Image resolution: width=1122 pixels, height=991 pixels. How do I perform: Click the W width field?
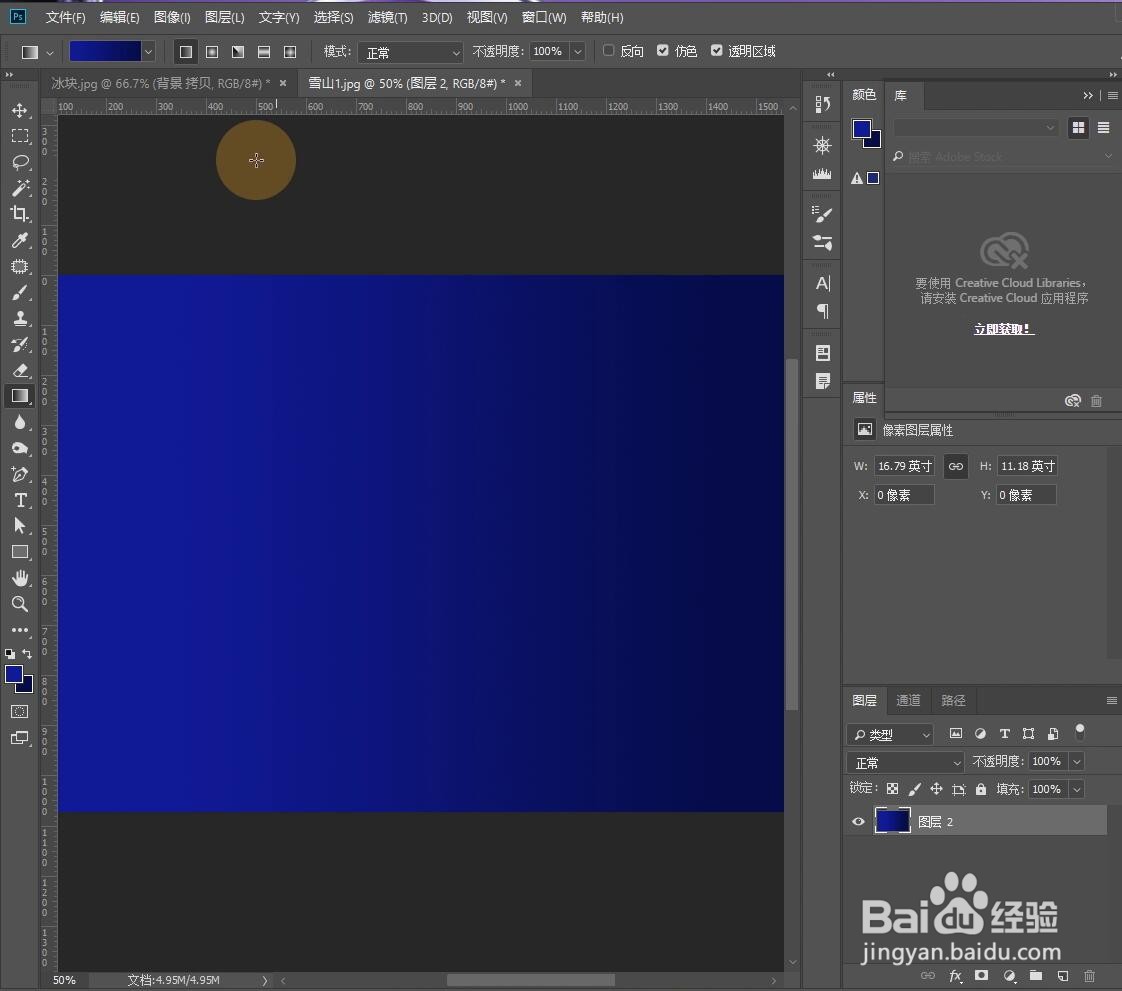(x=904, y=466)
